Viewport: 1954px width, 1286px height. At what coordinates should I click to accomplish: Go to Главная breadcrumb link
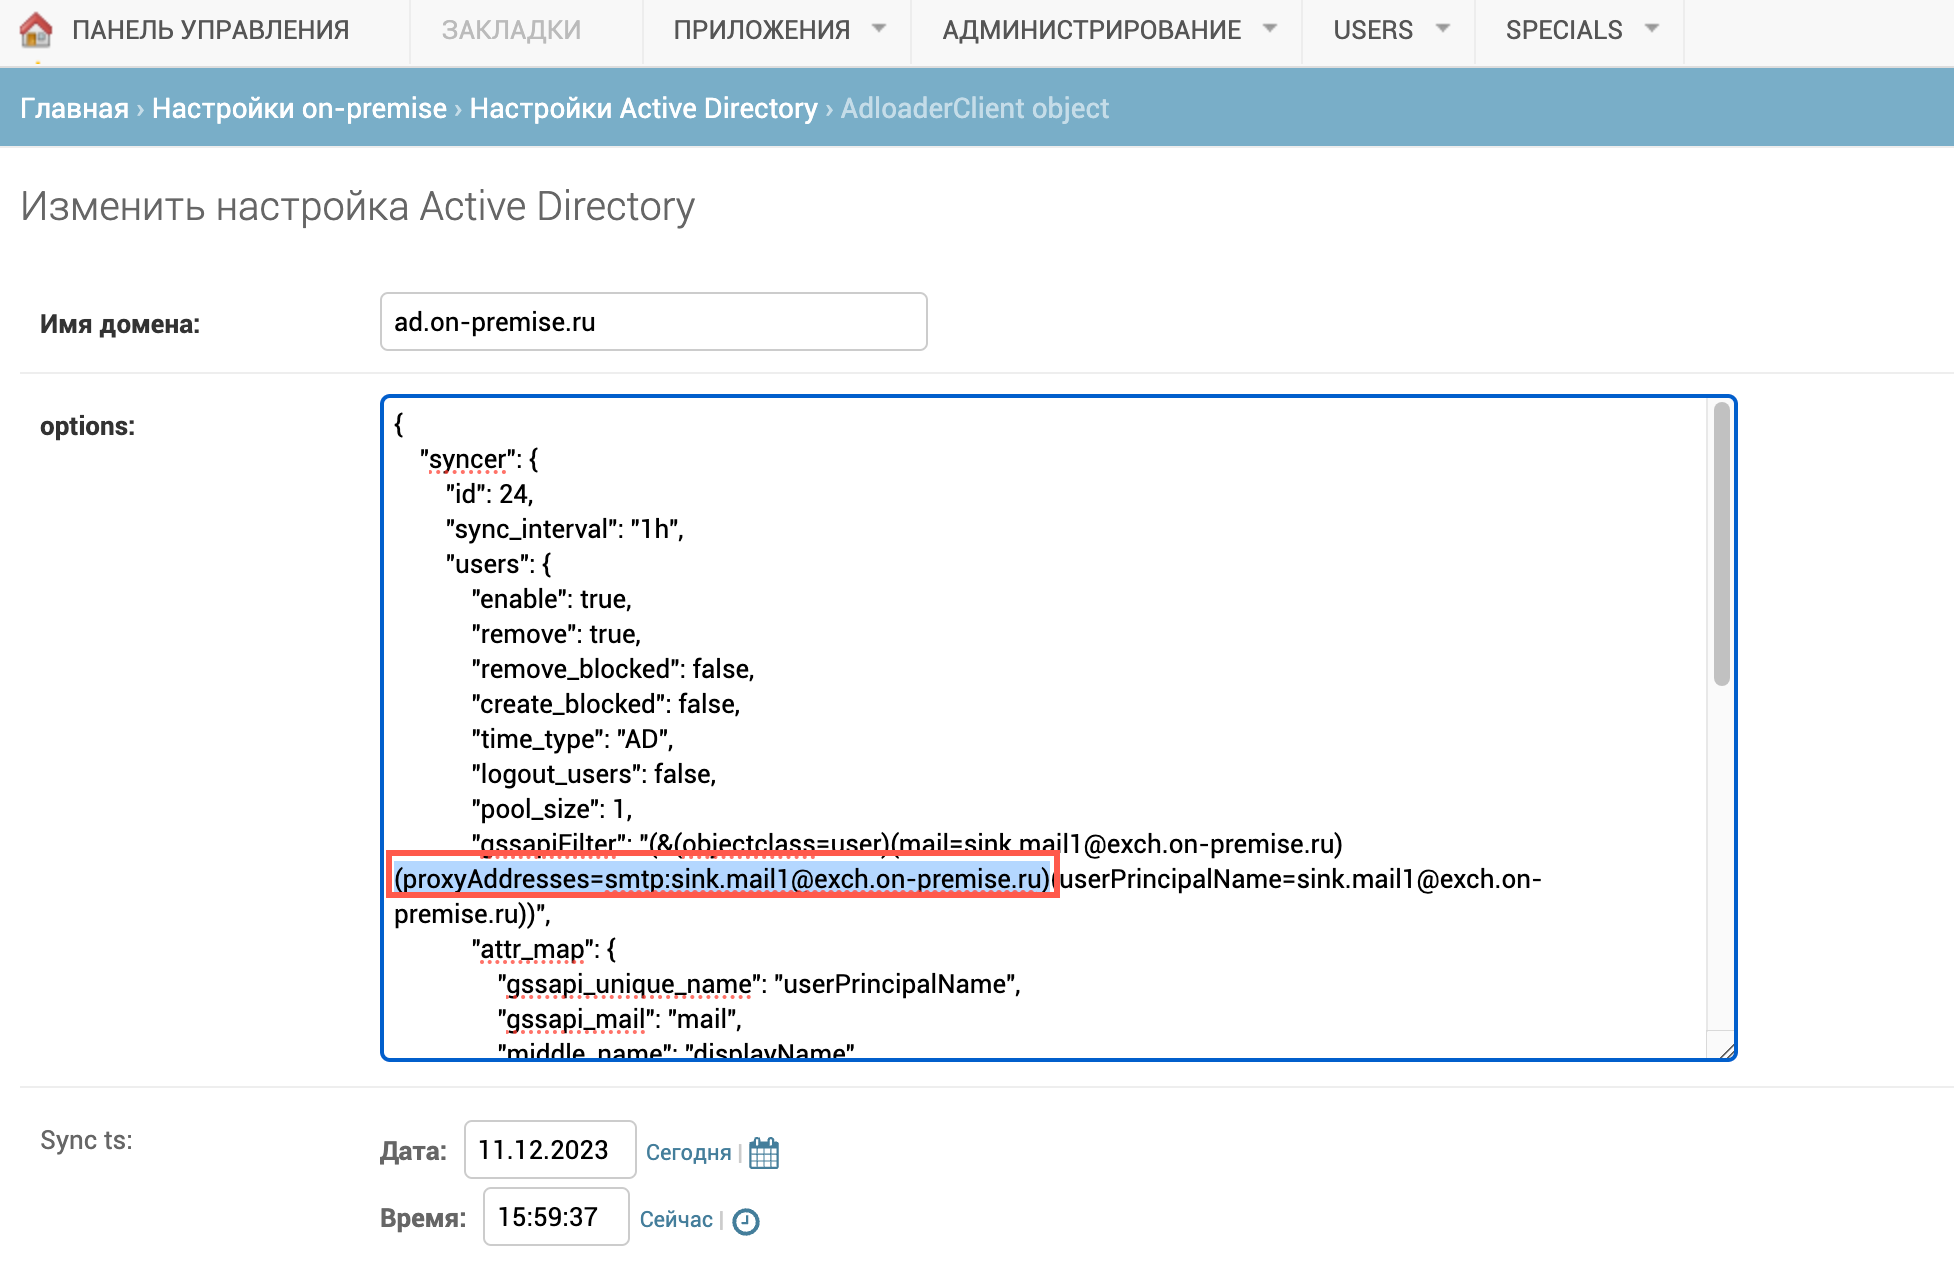coord(74,108)
